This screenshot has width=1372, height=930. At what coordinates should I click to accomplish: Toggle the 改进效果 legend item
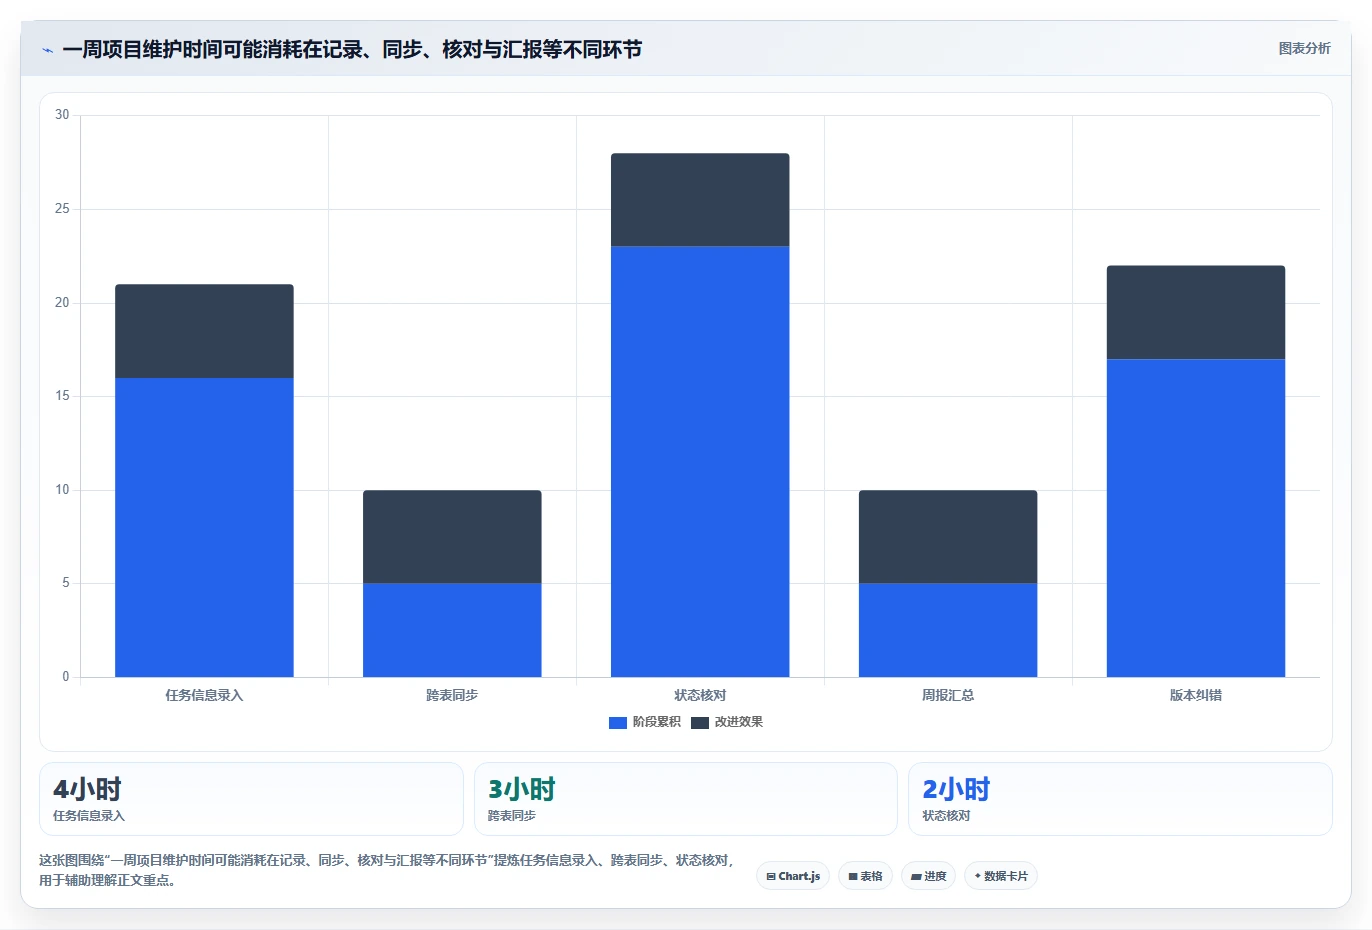click(727, 722)
